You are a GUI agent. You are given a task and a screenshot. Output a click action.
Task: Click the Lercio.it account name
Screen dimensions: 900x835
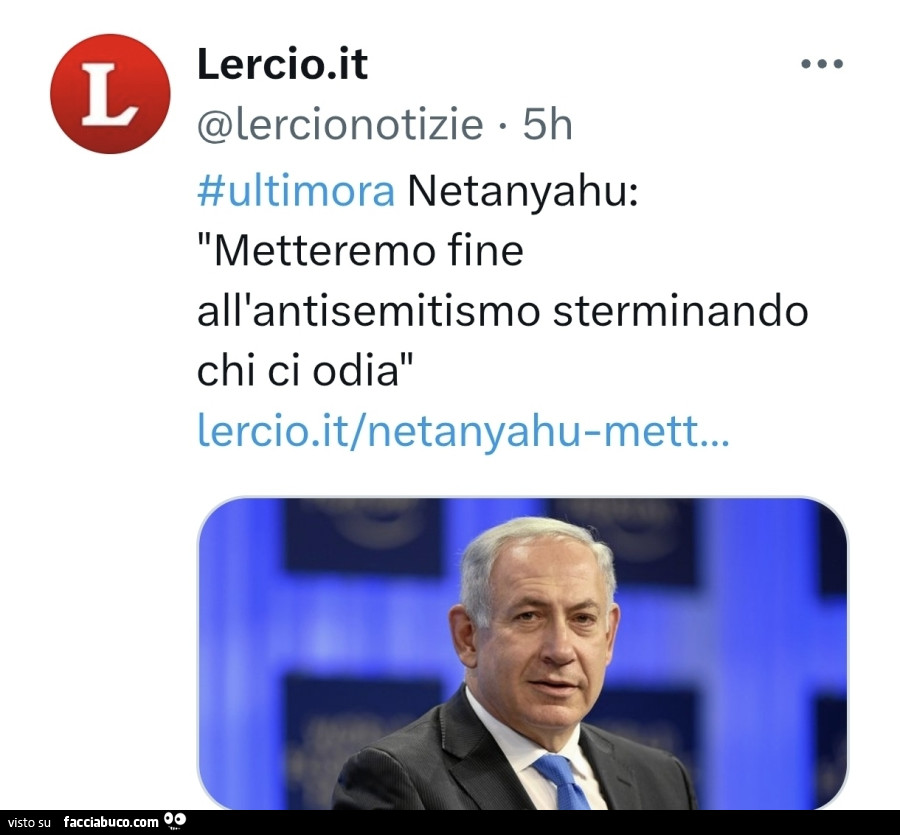click(x=282, y=64)
